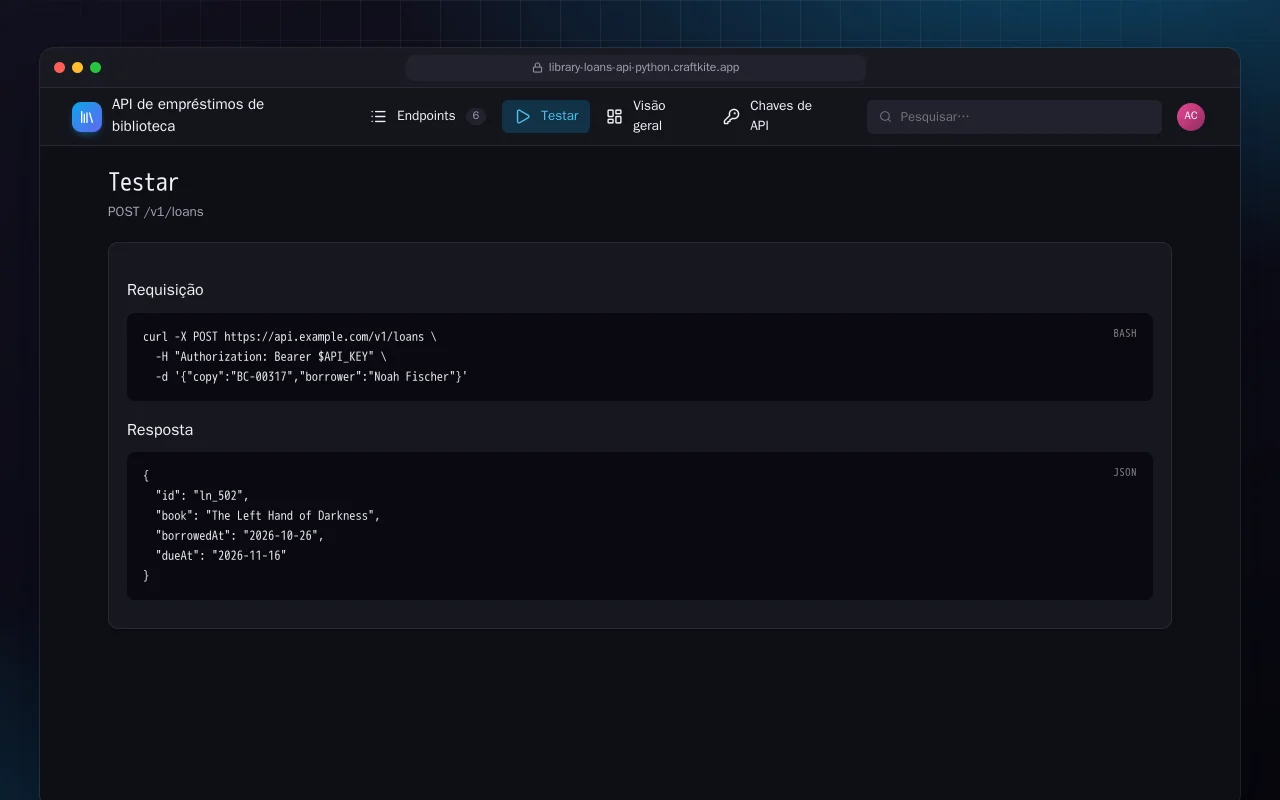
Task: Go to the Visão geral tab
Action: pyautogui.click(x=650, y=116)
